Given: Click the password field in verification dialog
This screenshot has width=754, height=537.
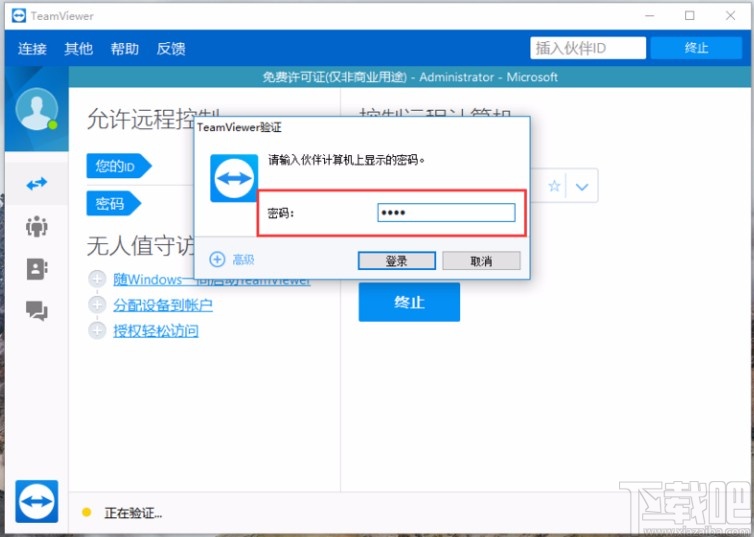Looking at the screenshot, I should coord(446,212).
